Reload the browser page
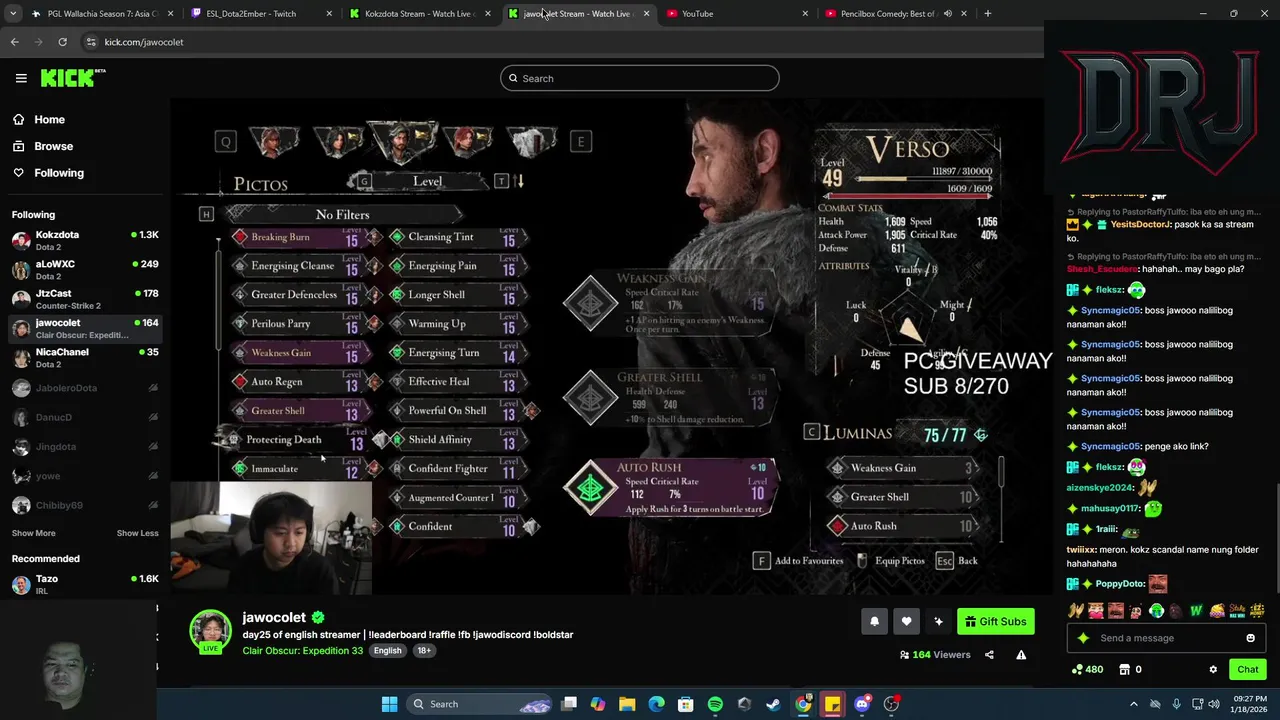This screenshot has width=1280, height=720. (x=62, y=42)
